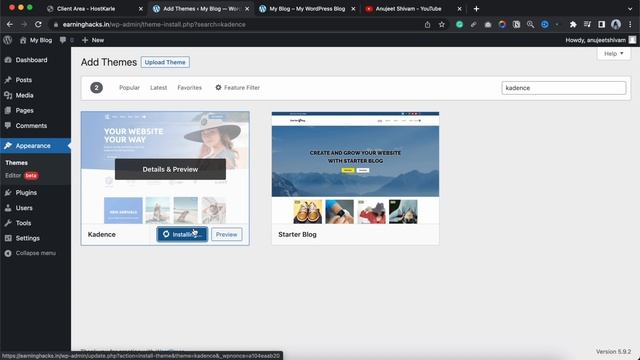Click the browser address bar URL
Screen dimensions: 640x360
click(x=154, y=24)
